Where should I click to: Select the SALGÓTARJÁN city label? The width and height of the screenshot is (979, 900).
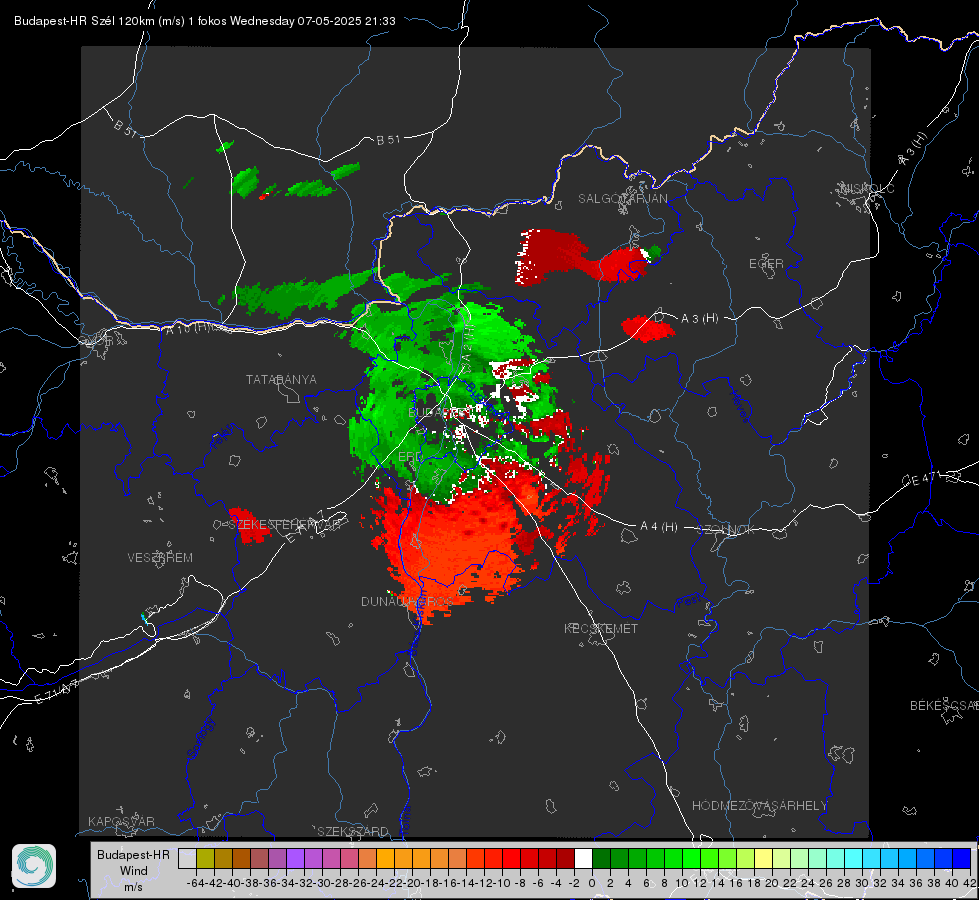tap(622, 199)
